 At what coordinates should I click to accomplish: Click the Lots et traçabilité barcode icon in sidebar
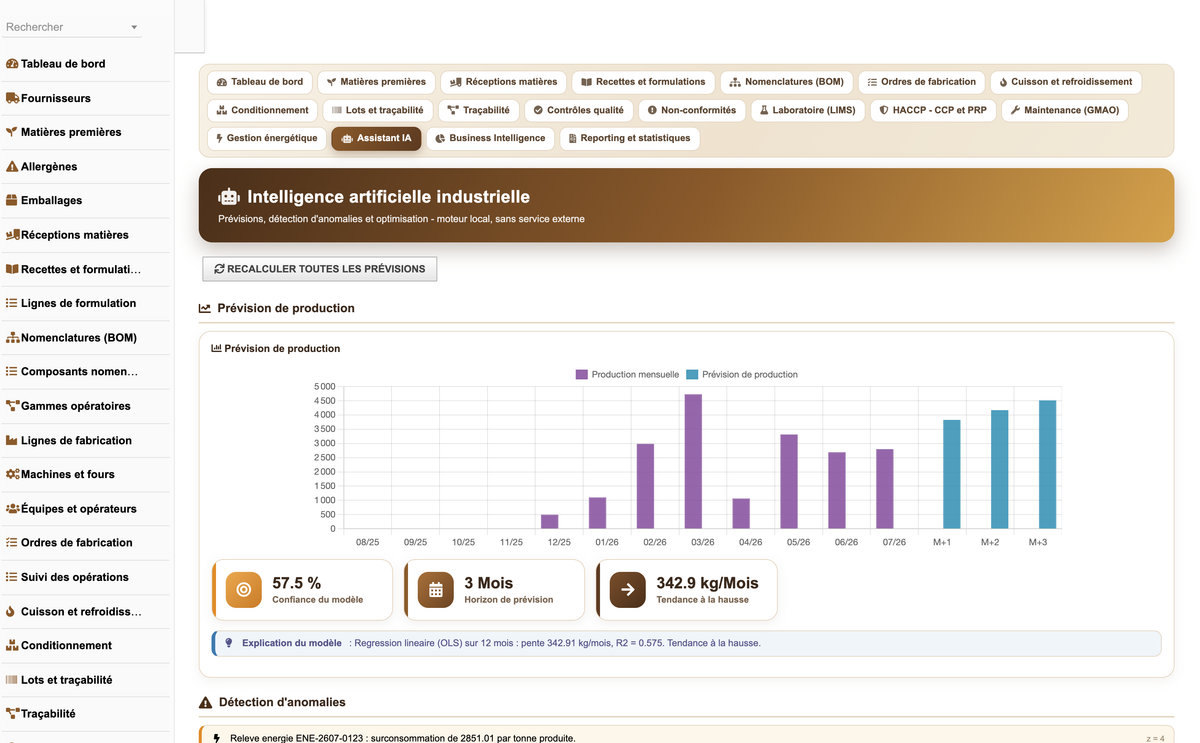(12, 680)
